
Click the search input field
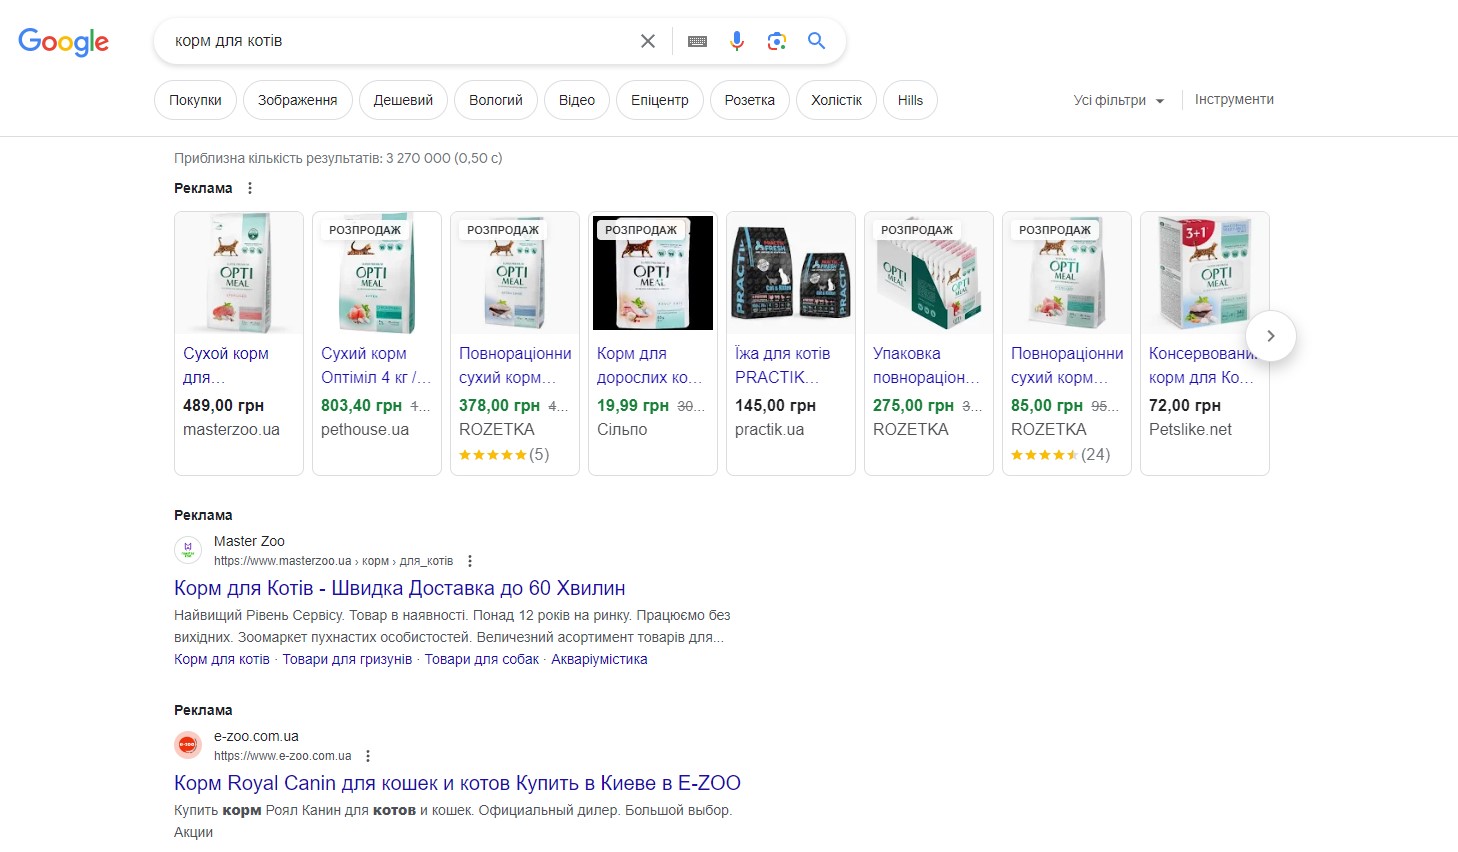(x=400, y=41)
